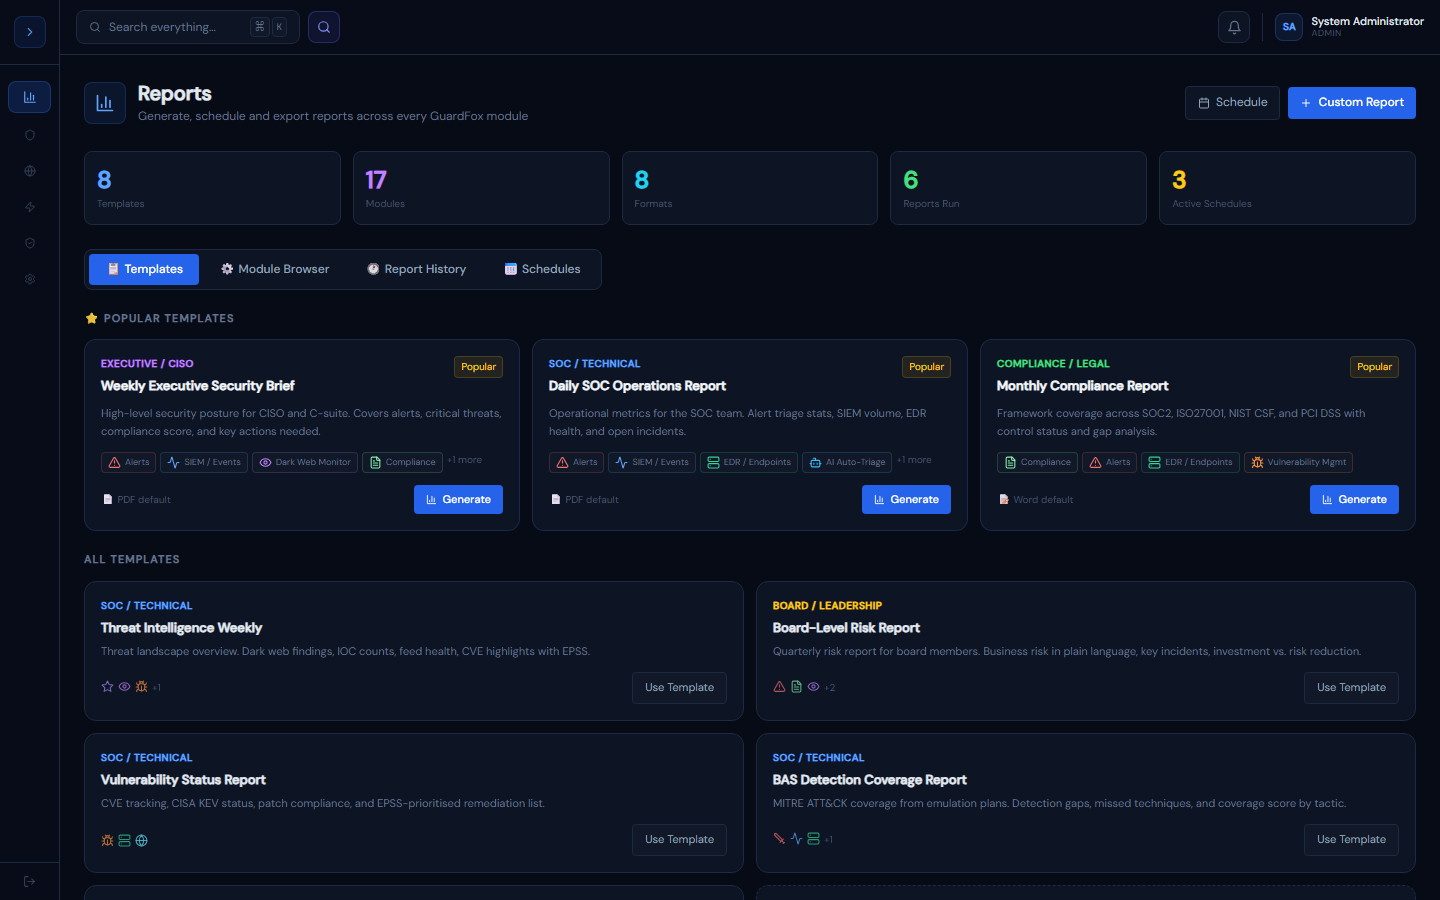The width and height of the screenshot is (1440, 900).
Task: Click the pulse icon in BAS Detection Coverage
Action: click(796, 839)
